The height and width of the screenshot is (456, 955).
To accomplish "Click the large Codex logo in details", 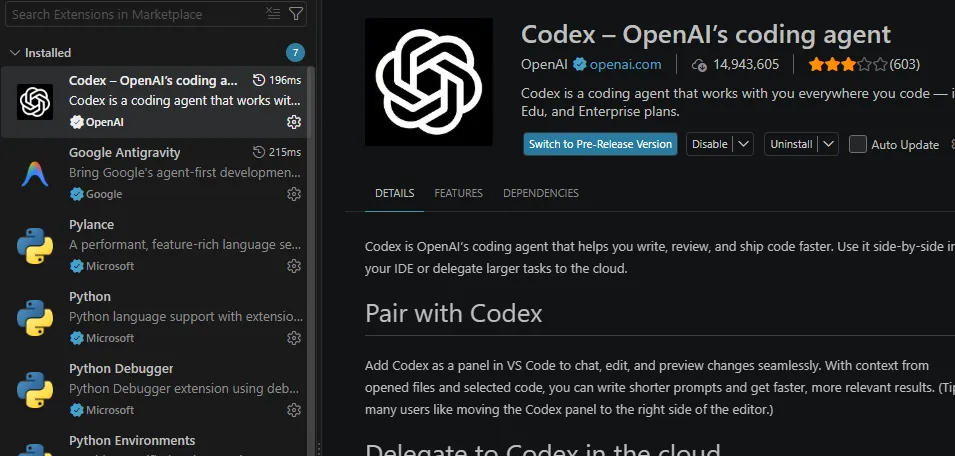I will point(429,82).
